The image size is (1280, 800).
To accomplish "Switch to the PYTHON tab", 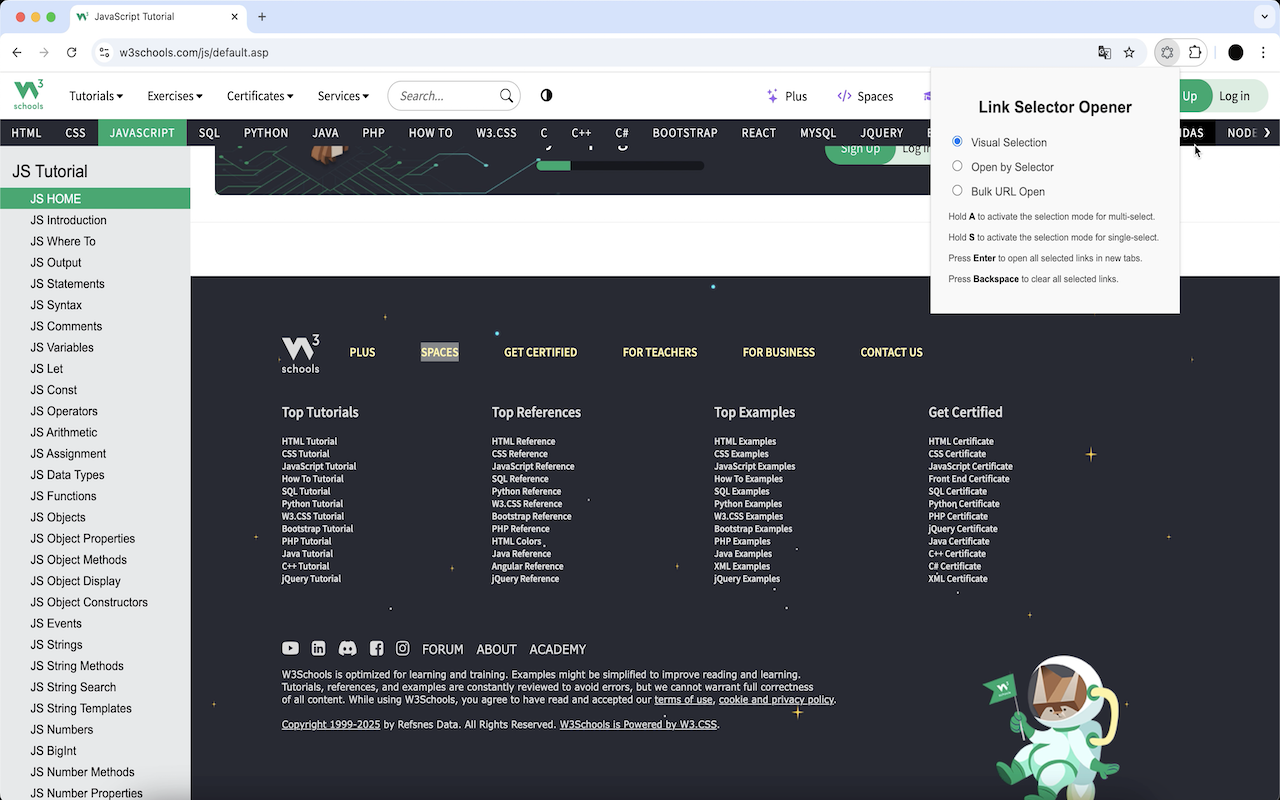I will pos(265,132).
